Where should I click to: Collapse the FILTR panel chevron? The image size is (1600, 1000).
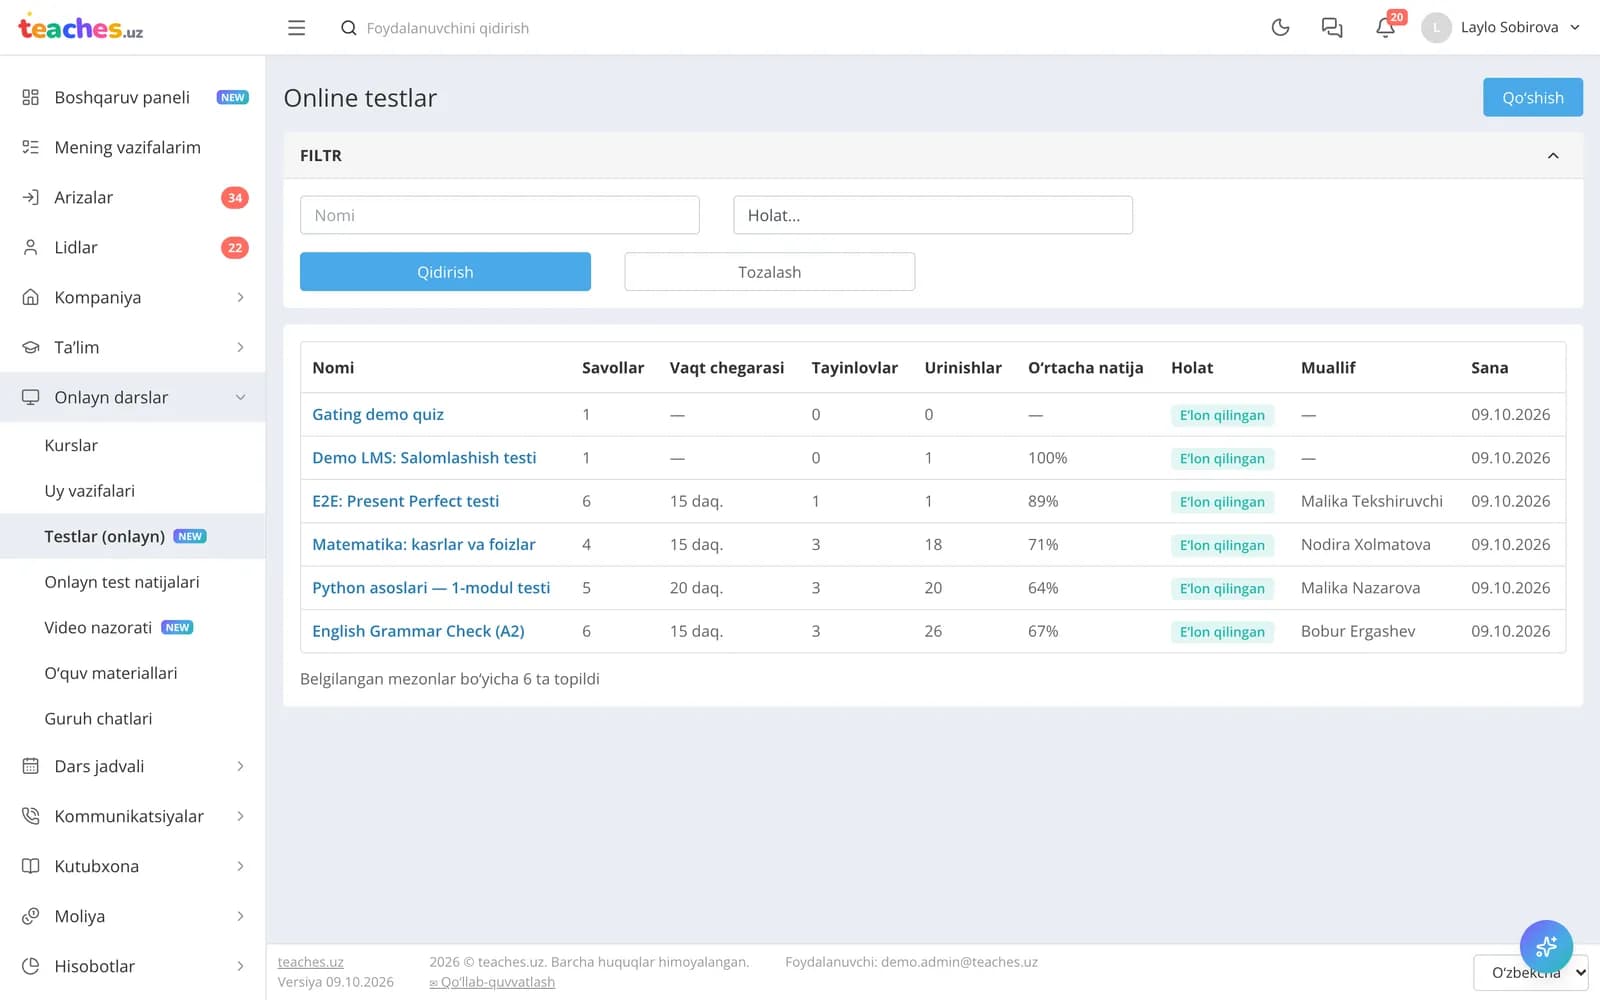click(1553, 156)
